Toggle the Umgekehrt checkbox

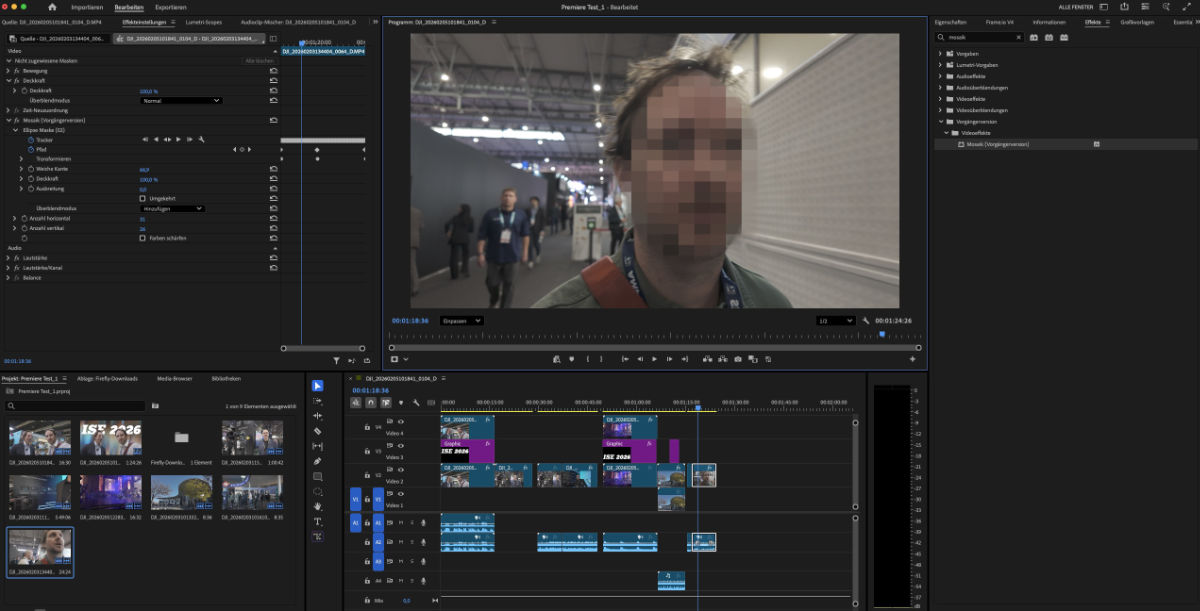[142, 198]
